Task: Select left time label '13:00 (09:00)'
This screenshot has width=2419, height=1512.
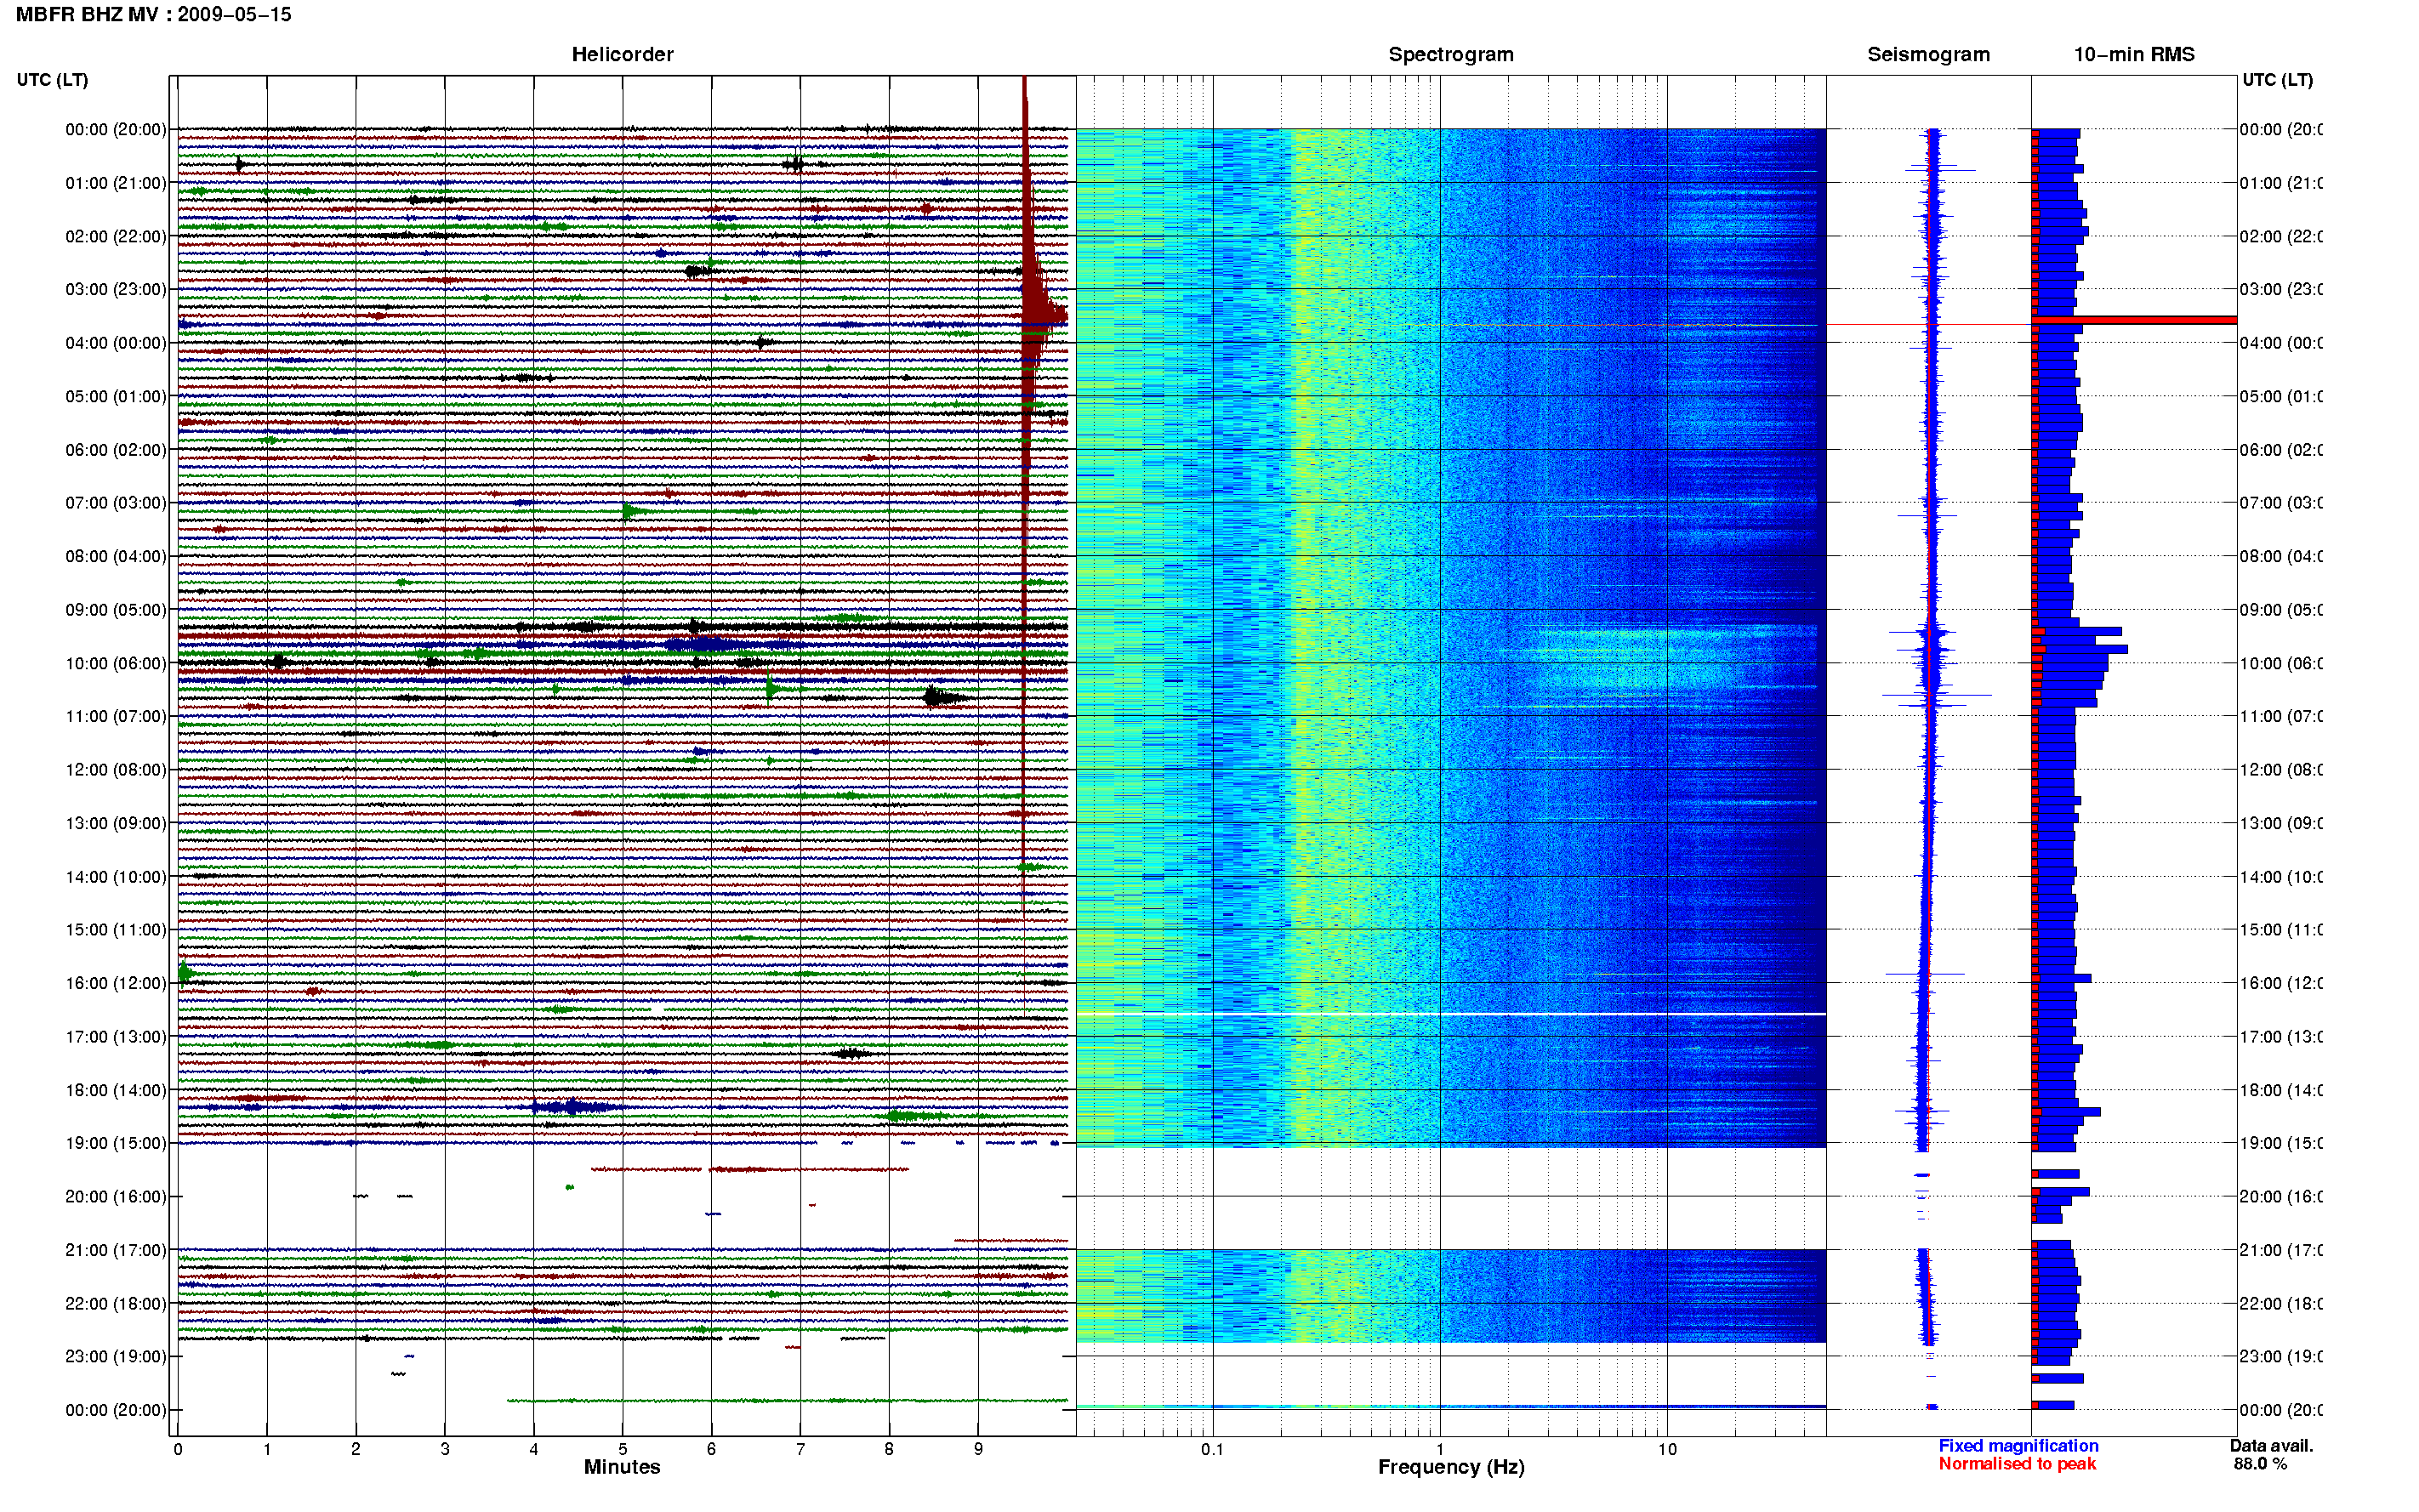Action: (x=116, y=823)
